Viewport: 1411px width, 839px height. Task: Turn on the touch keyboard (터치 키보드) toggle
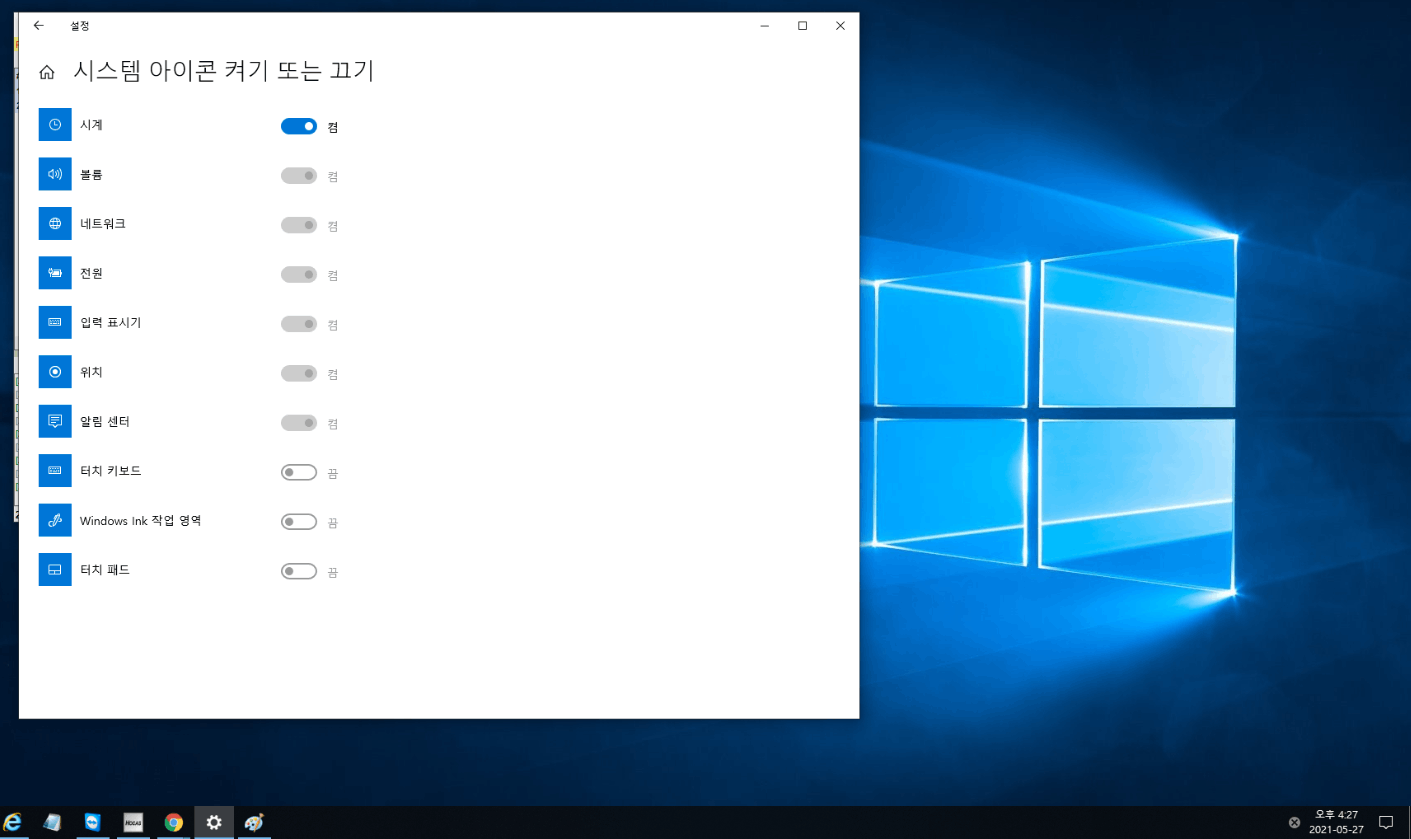point(299,472)
